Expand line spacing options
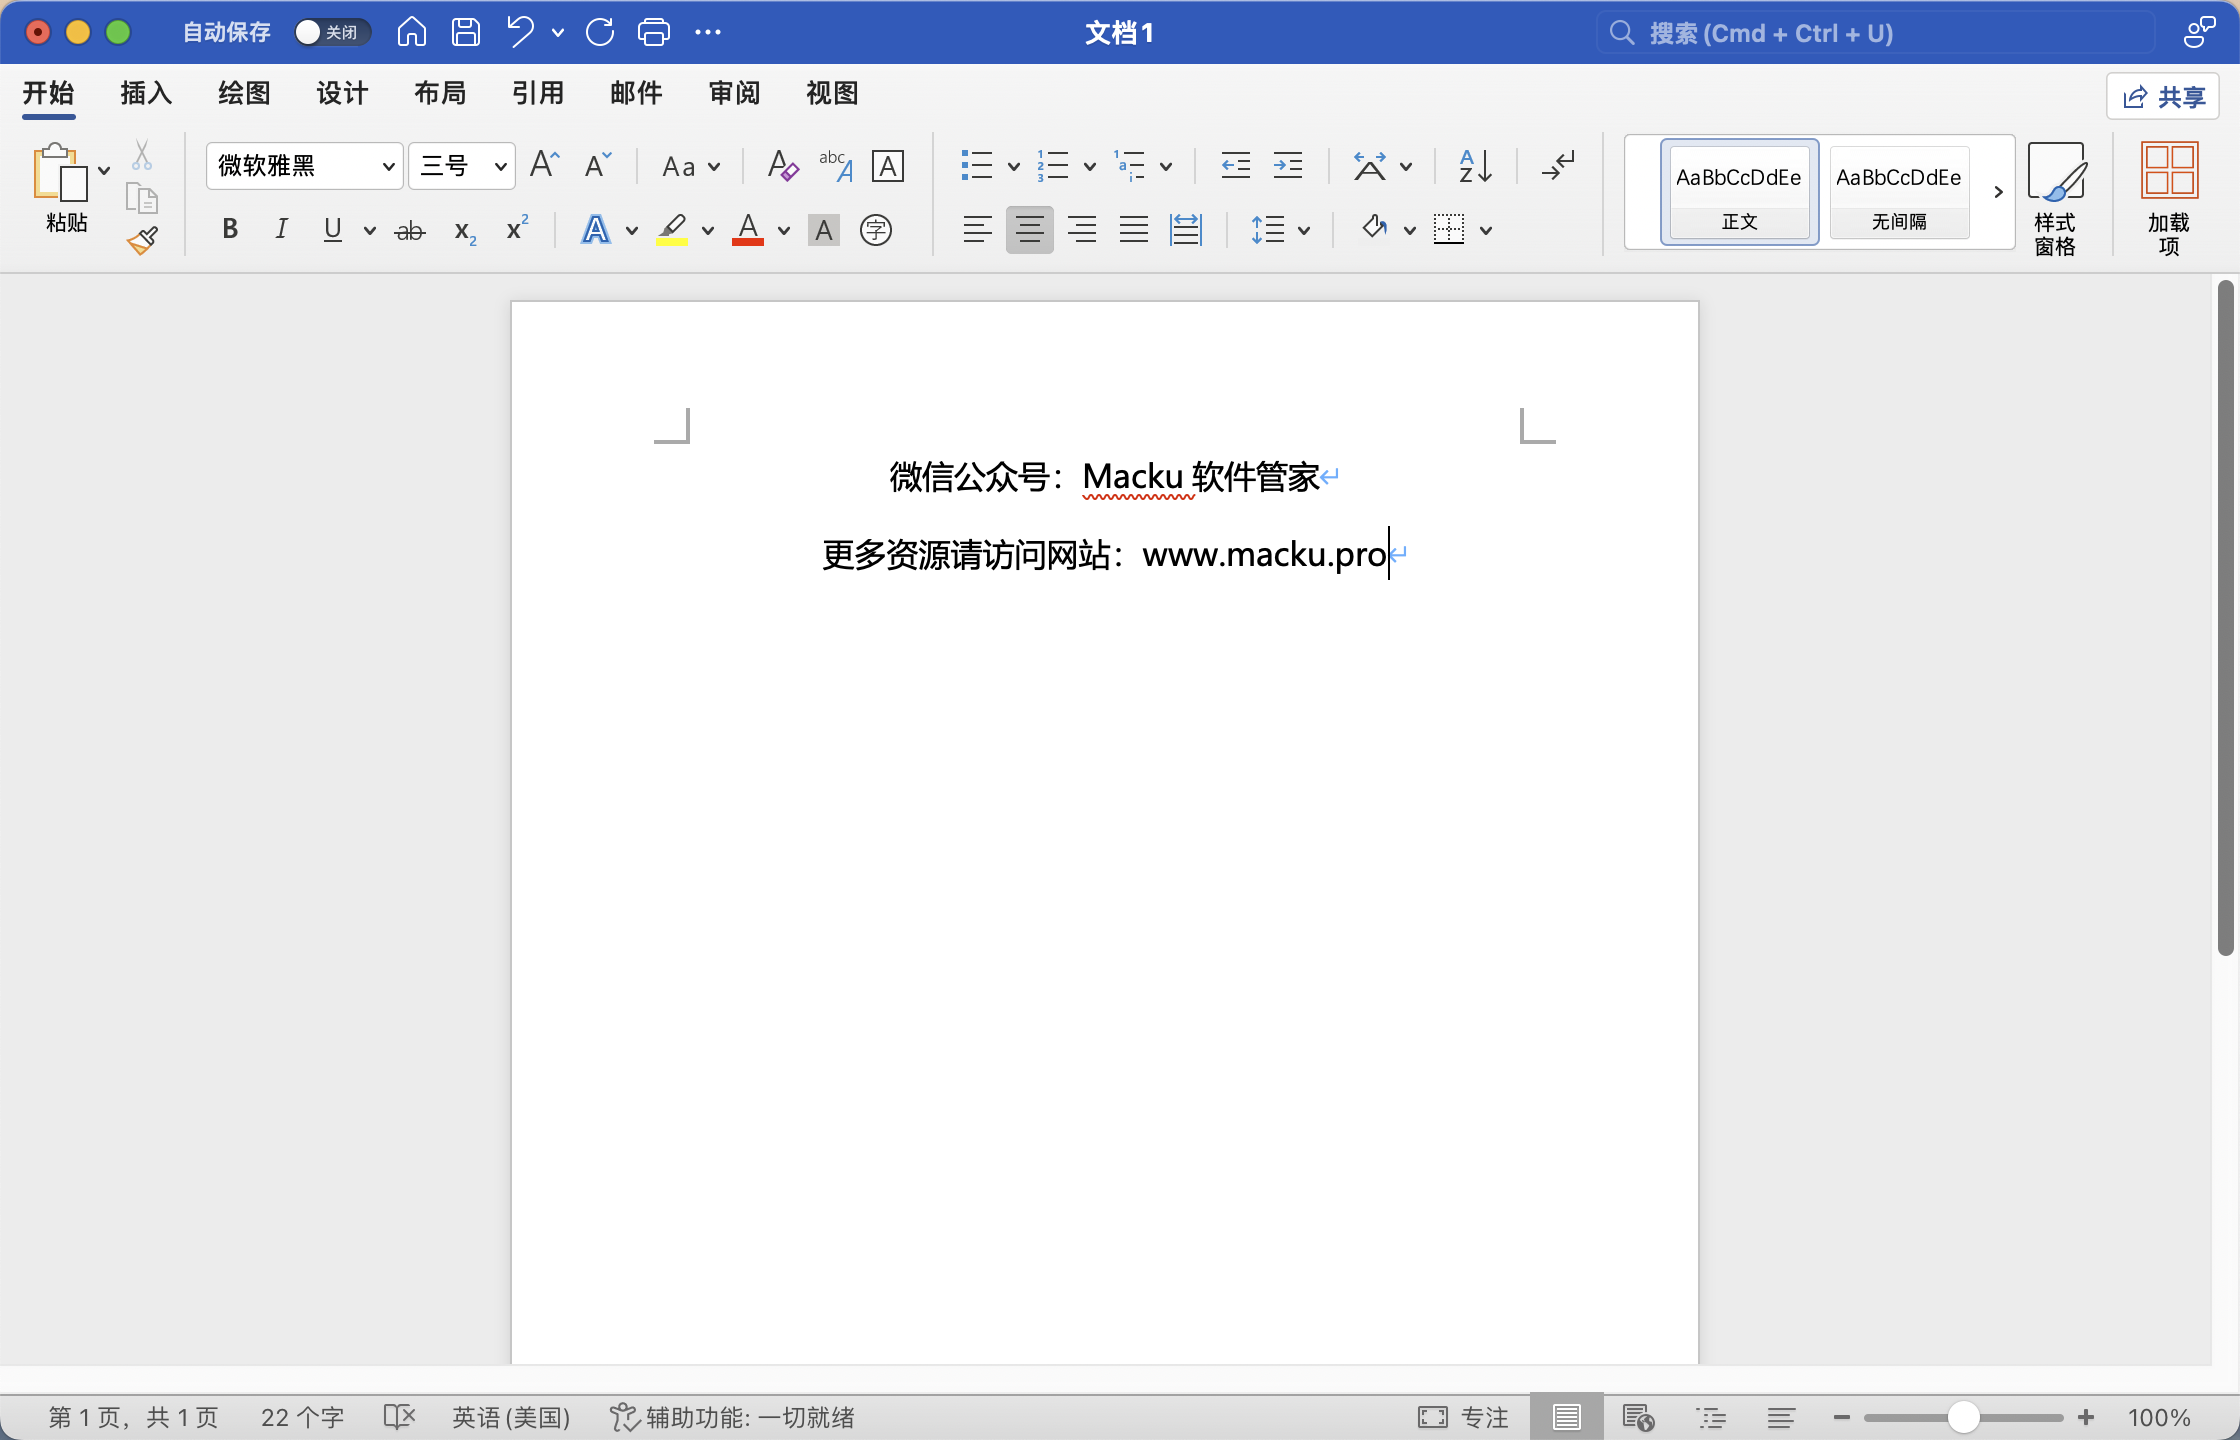Viewport: 2240px width, 1440px height. (1304, 230)
